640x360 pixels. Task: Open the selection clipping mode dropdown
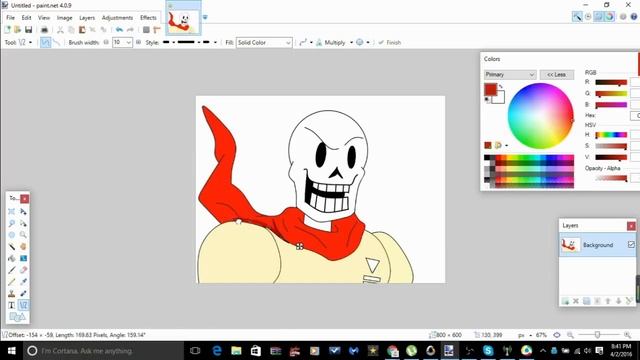[368, 42]
